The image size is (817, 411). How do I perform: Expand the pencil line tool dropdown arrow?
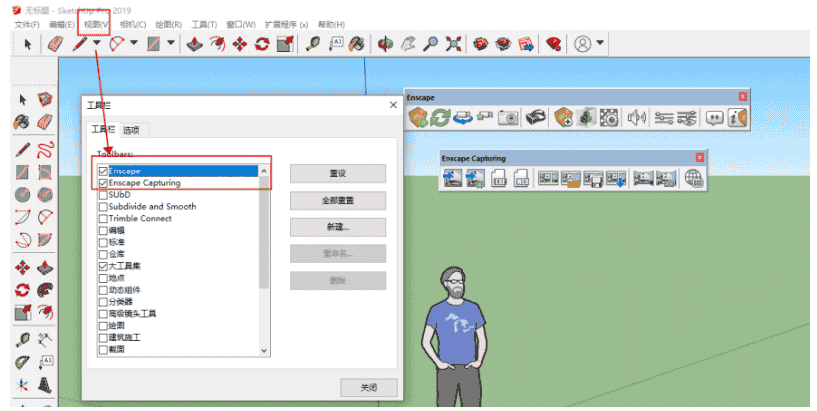(x=96, y=44)
